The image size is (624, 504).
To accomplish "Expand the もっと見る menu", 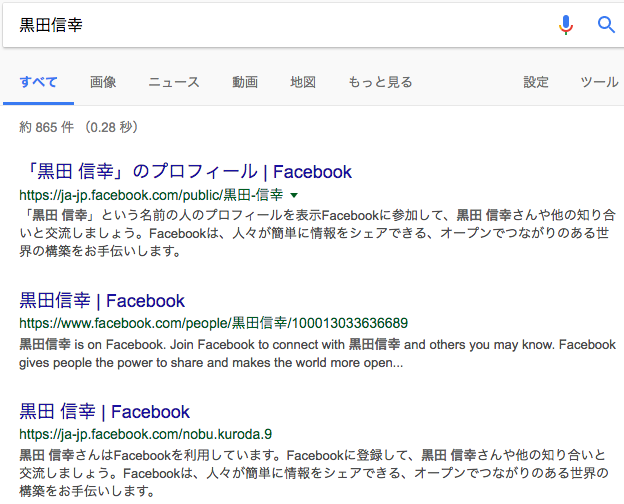I will [x=380, y=82].
